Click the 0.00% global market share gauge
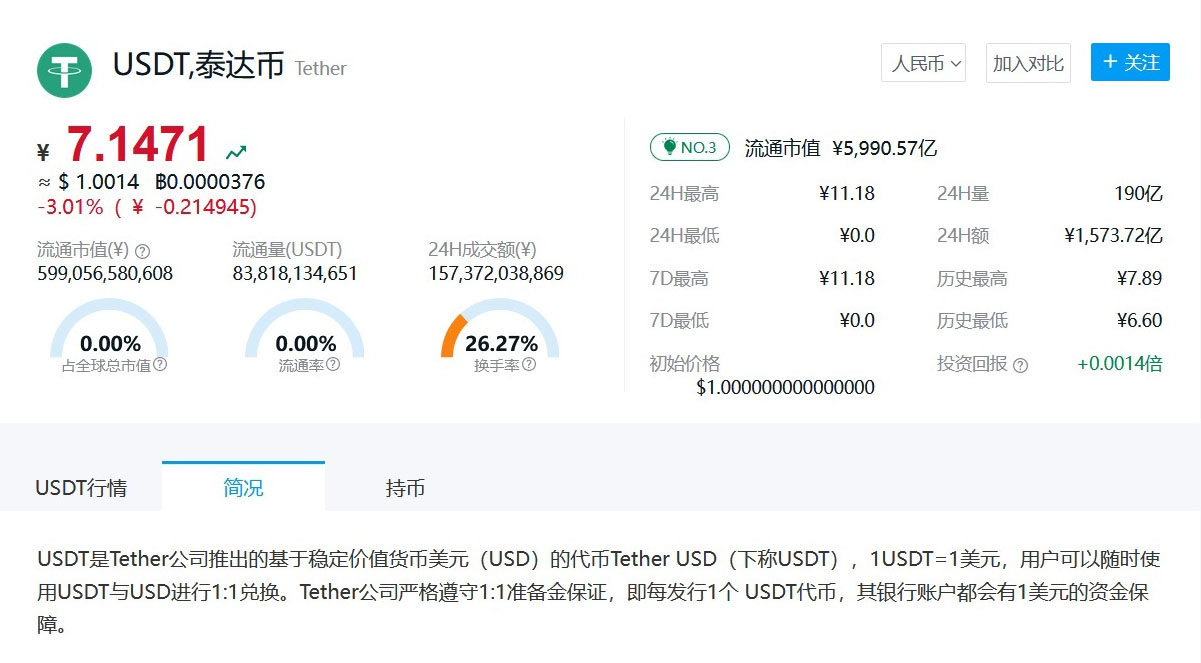The width and height of the screenshot is (1201, 663). [109, 333]
